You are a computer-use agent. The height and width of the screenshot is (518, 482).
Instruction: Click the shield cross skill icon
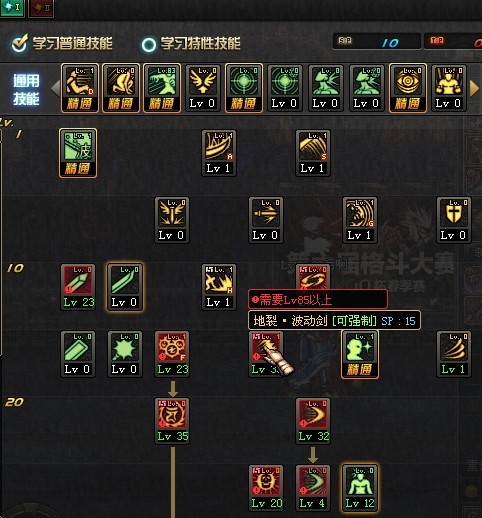tap(454, 220)
